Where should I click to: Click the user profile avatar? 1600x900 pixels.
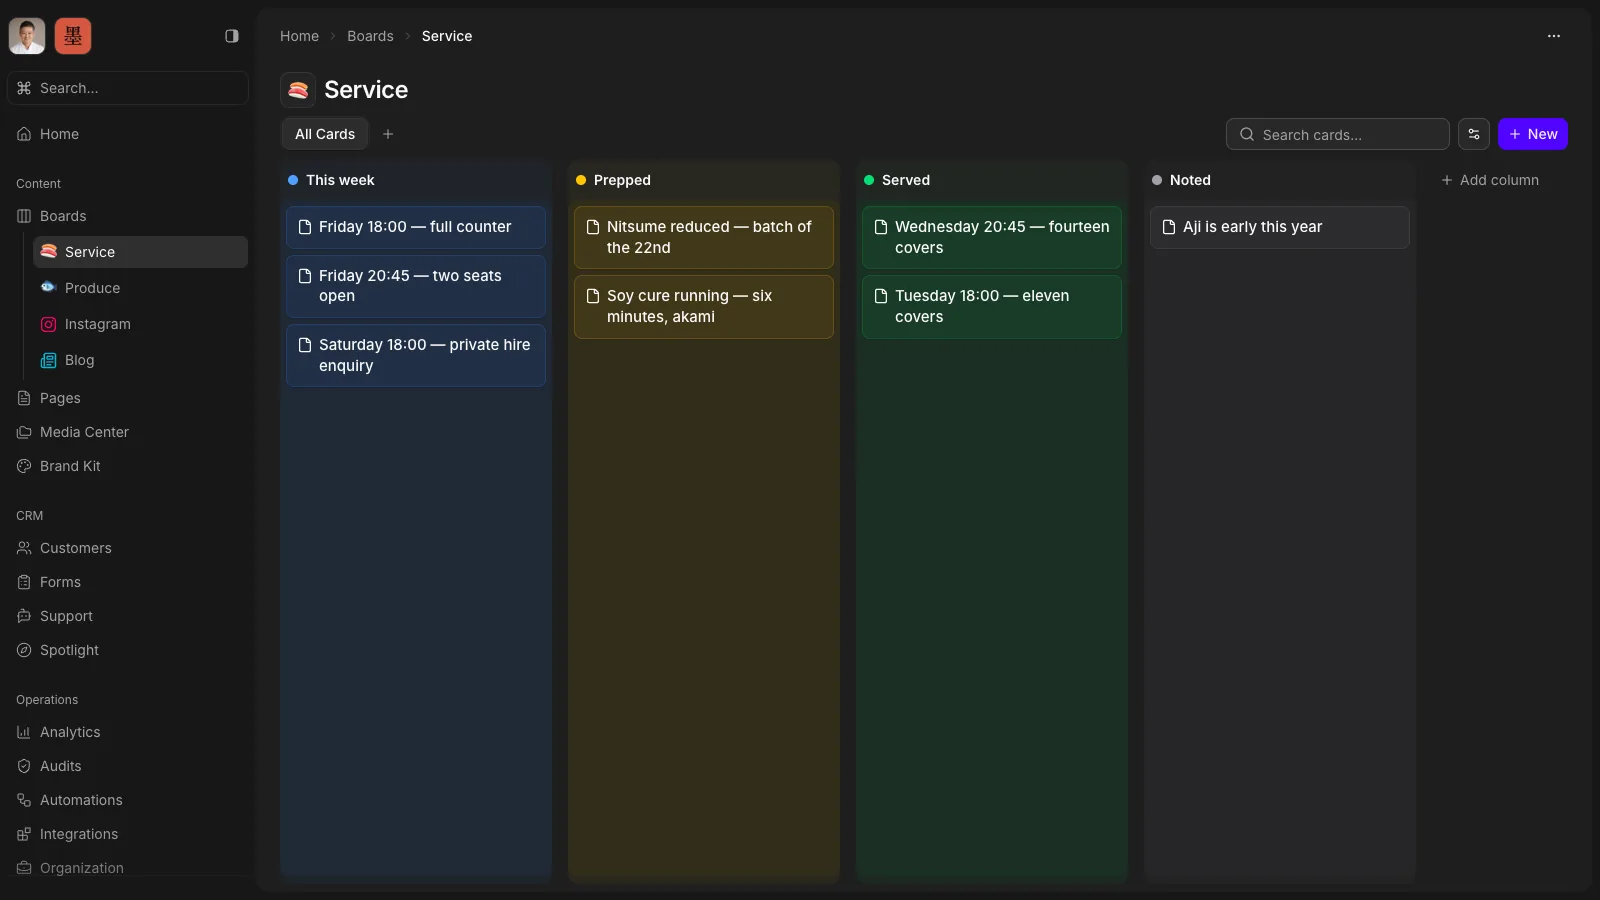27,36
